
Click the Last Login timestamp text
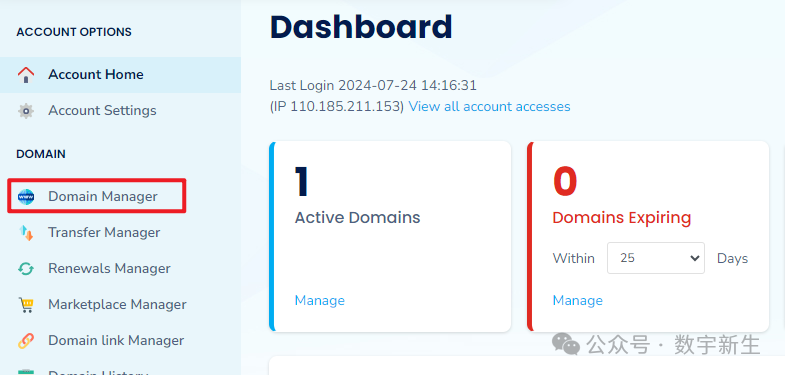tap(373, 86)
